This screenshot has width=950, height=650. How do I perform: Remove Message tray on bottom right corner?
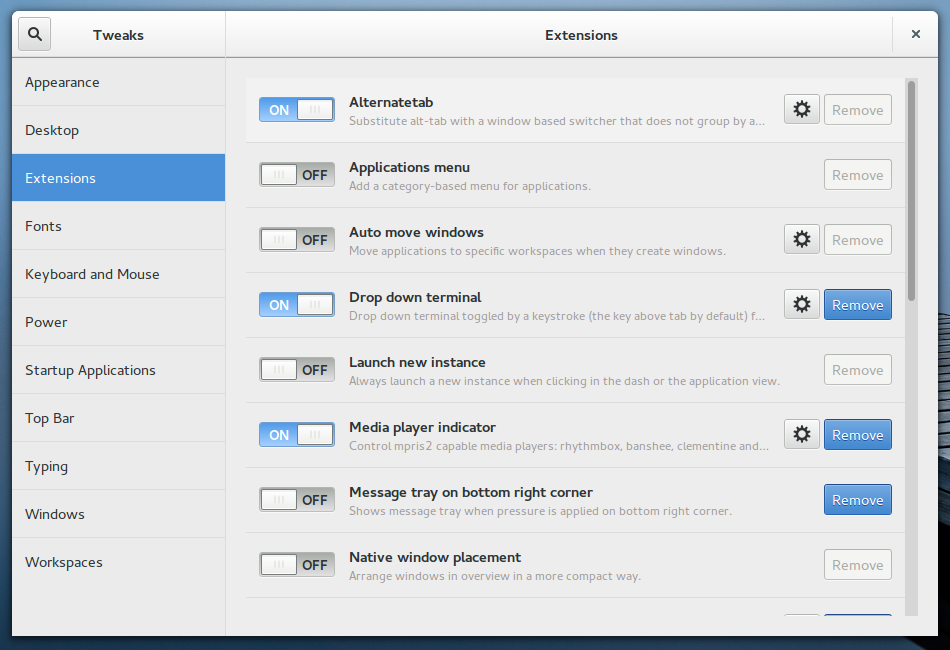(x=857, y=500)
